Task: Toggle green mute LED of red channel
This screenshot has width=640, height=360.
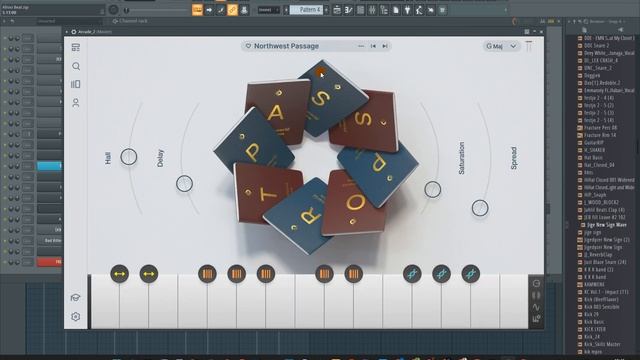Action: pyautogui.click(x=5, y=262)
